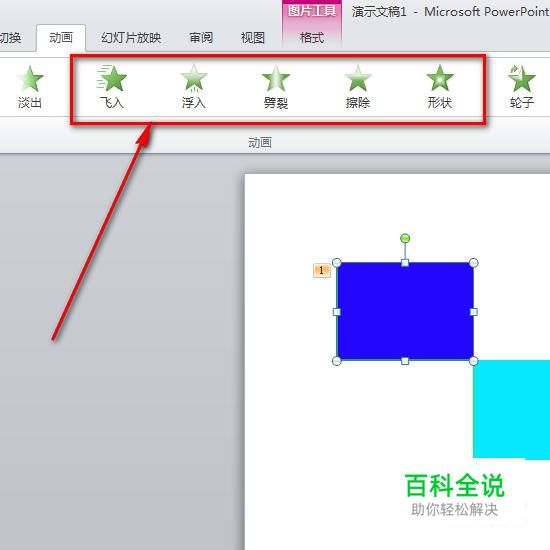550x550 pixels.
Task: Apply the 淡出 fade animation effect
Action: [30, 87]
